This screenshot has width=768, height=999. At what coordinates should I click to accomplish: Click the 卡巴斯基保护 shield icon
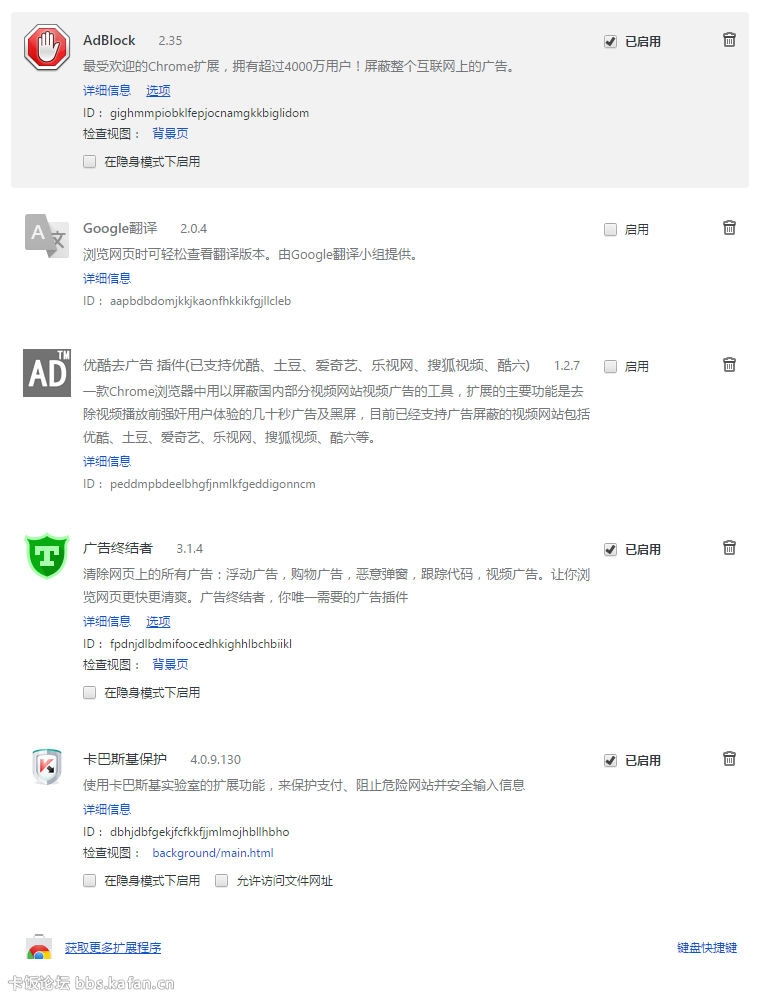[x=47, y=766]
